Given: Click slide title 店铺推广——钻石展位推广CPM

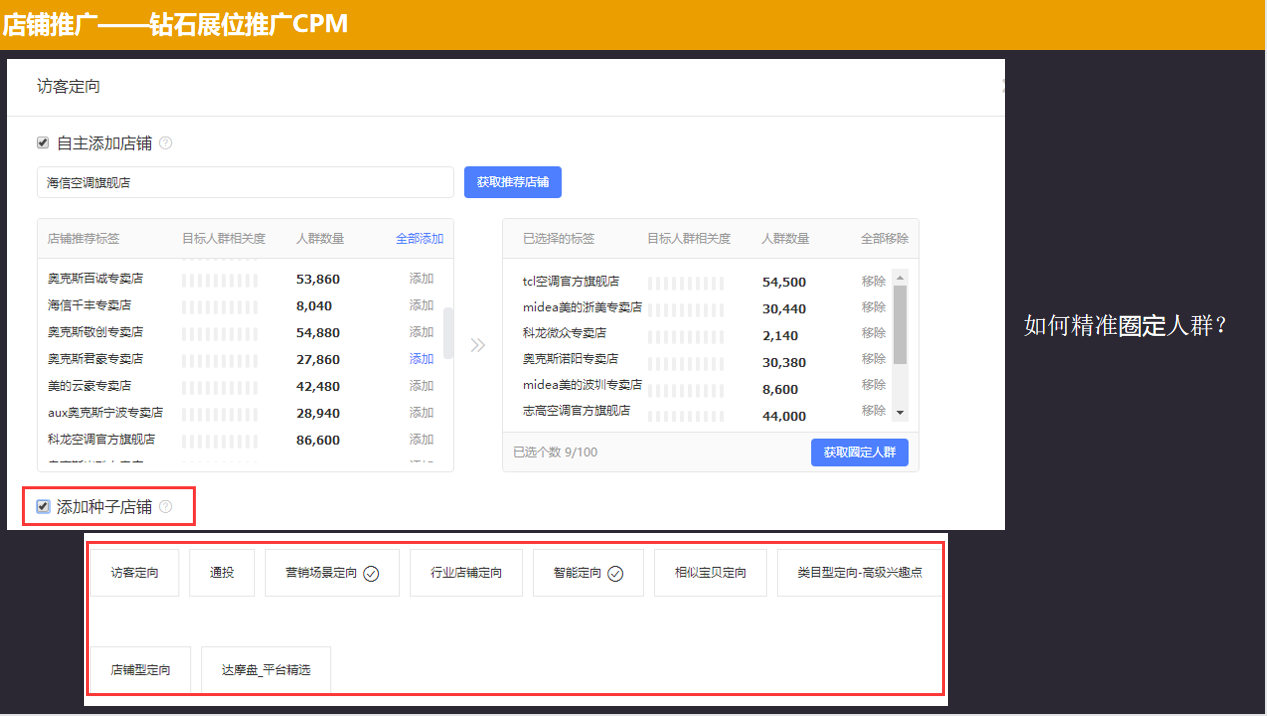Looking at the screenshot, I should coord(175,23).
